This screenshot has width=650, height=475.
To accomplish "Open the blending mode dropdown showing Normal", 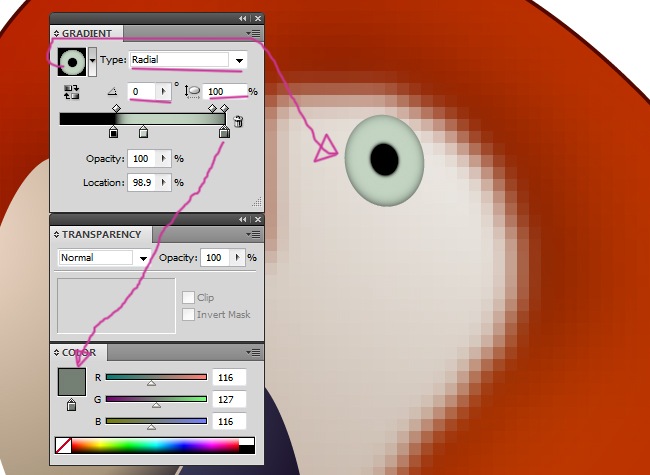I will click(x=104, y=258).
